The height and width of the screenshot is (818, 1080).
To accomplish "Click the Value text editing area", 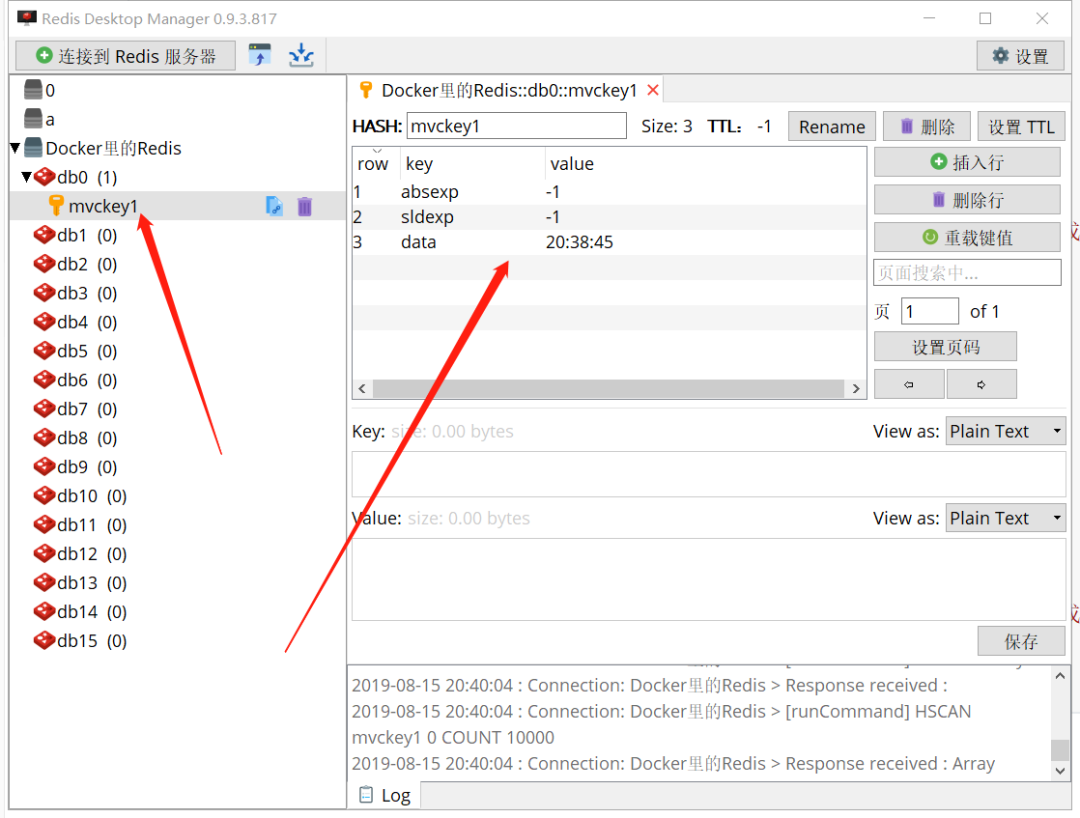I will [x=709, y=579].
